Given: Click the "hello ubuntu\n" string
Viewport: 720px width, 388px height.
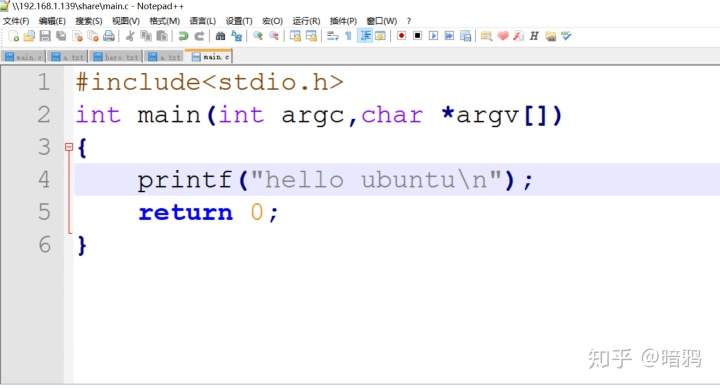Looking at the screenshot, I should pos(376,180).
